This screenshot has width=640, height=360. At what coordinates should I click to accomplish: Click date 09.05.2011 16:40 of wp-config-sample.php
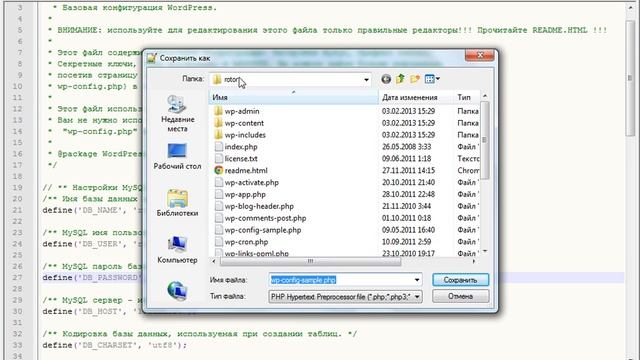(x=408, y=230)
